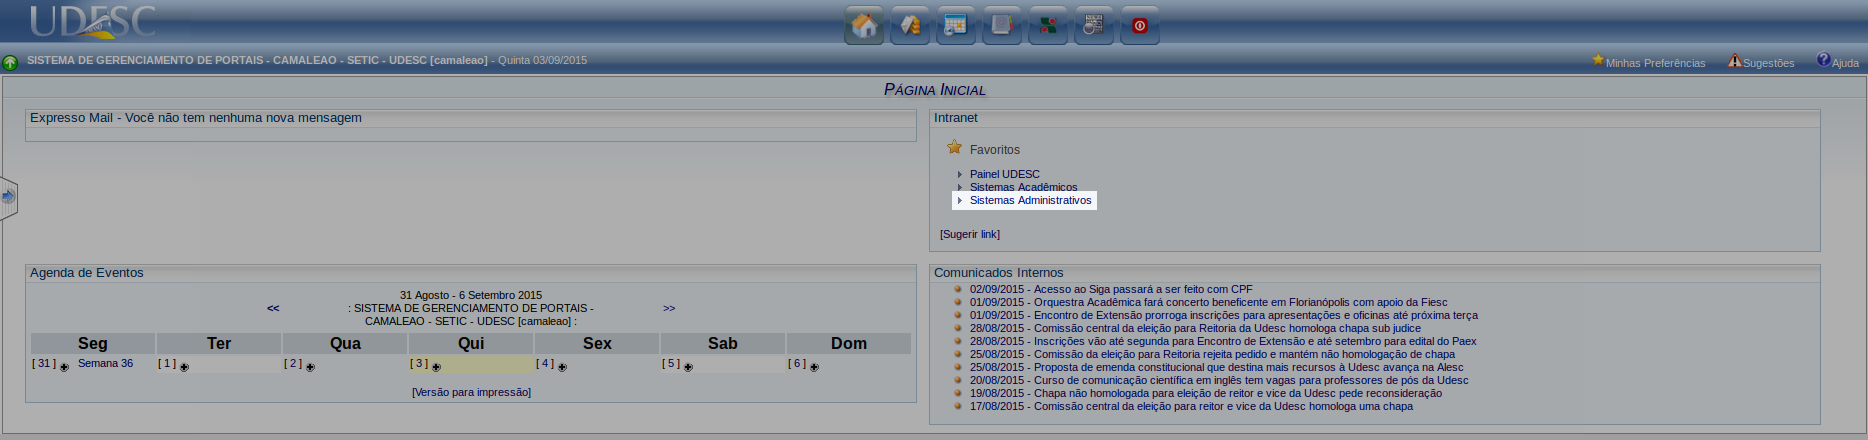The width and height of the screenshot is (1868, 440).
Task: Add event on Thursday day 3
Action: (x=436, y=367)
